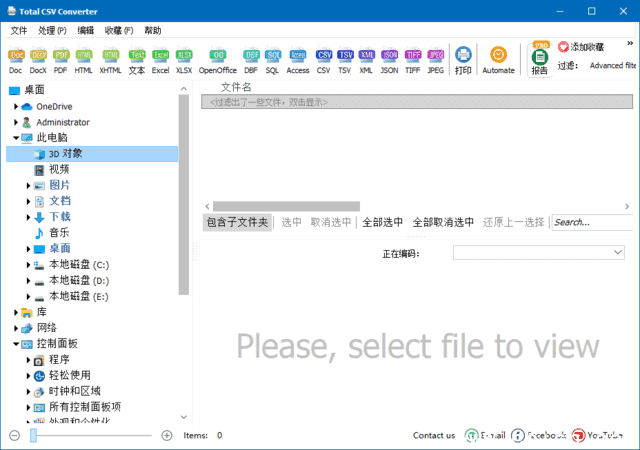
Task: Open the Help menu
Action: [152, 30]
